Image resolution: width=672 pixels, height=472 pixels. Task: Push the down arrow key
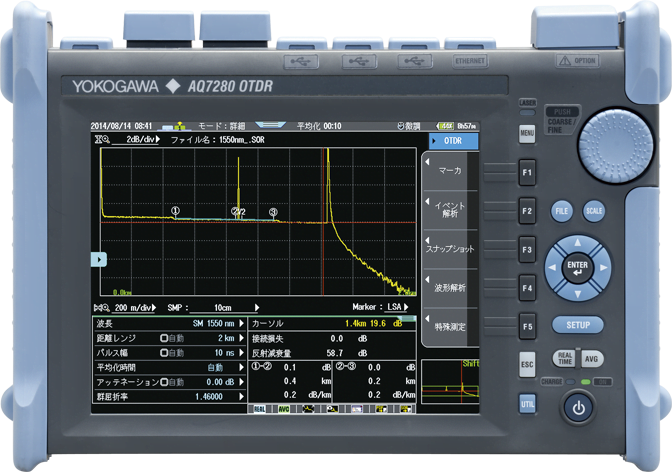[578, 294]
